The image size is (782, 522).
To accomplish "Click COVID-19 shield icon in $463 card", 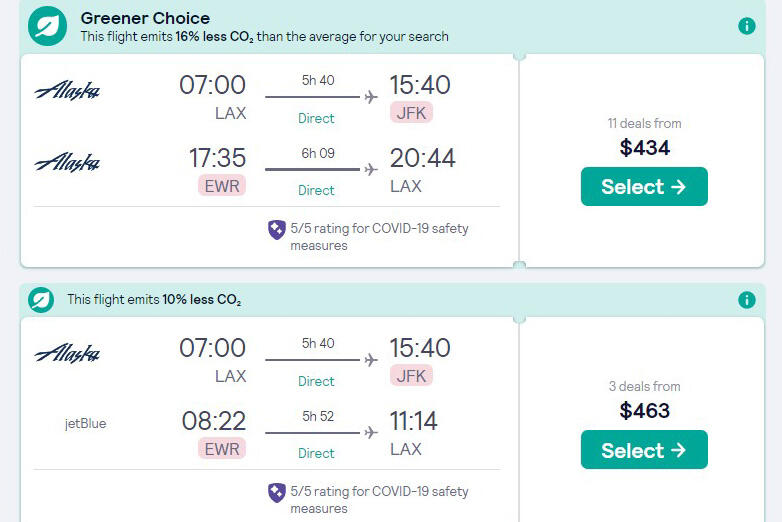I will pos(277,493).
